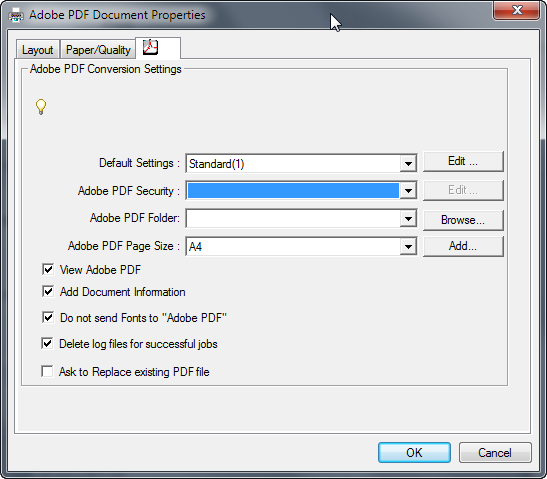Open the Adobe PDF Security dropdown arrow

click(x=408, y=190)
